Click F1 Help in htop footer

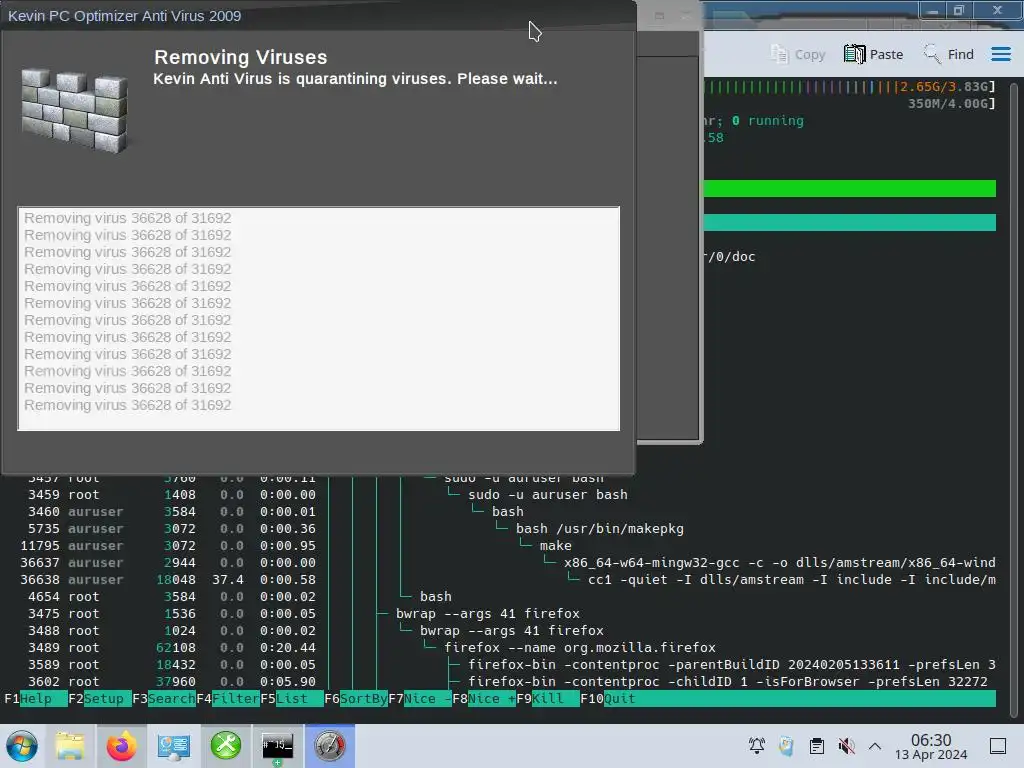point(35,699)
